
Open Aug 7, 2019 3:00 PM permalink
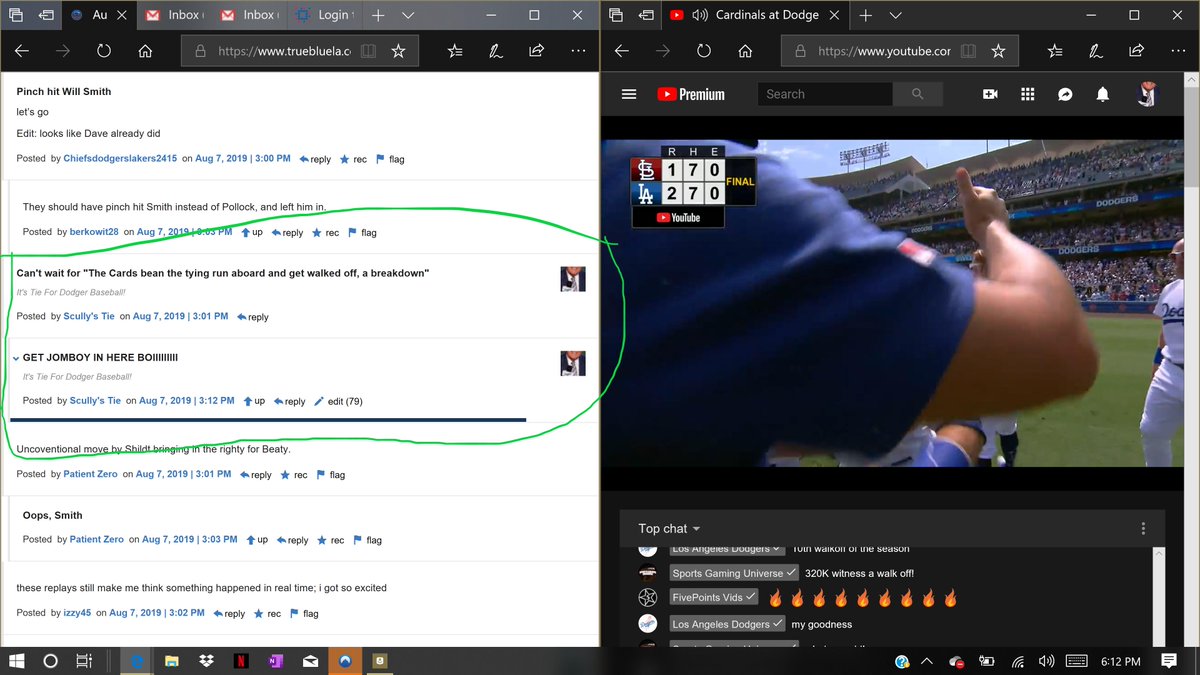pos(243,159)
